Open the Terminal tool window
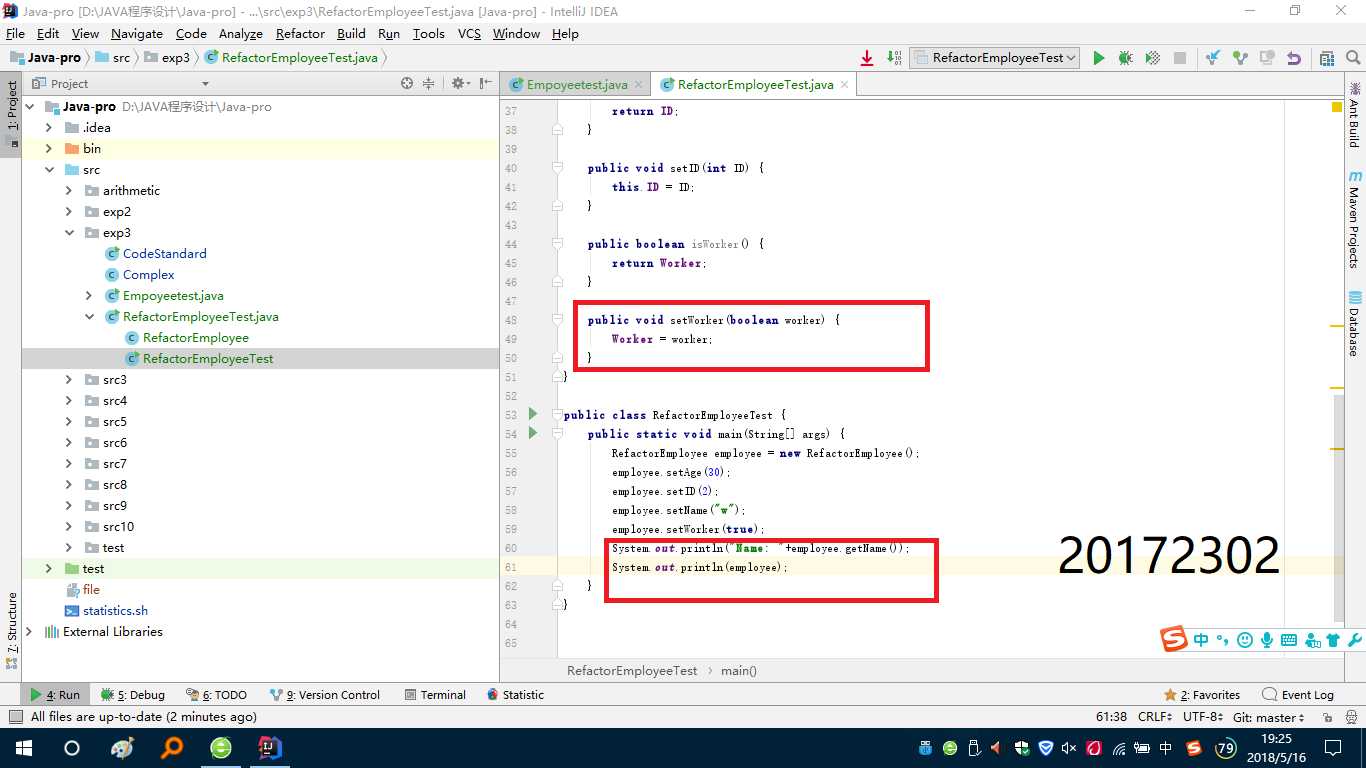 [435, 695]
